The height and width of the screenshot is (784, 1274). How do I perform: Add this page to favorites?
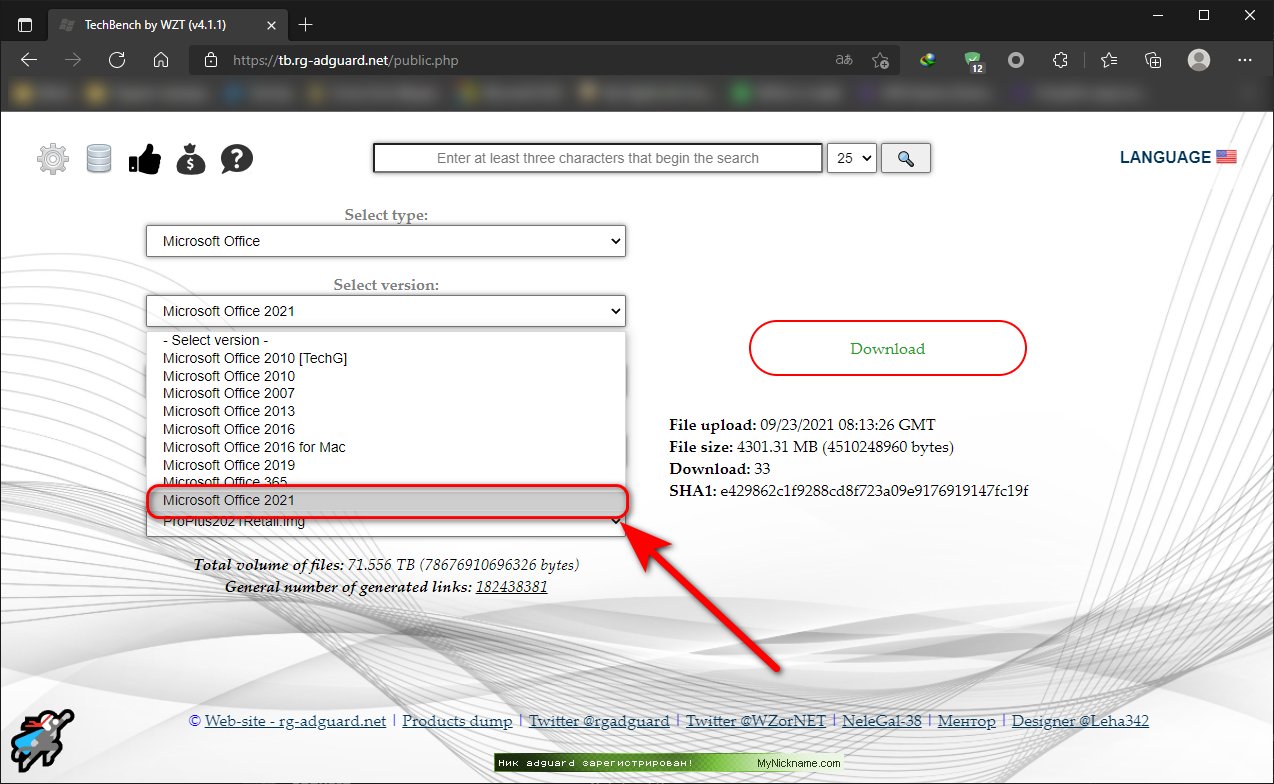[880, 60]
